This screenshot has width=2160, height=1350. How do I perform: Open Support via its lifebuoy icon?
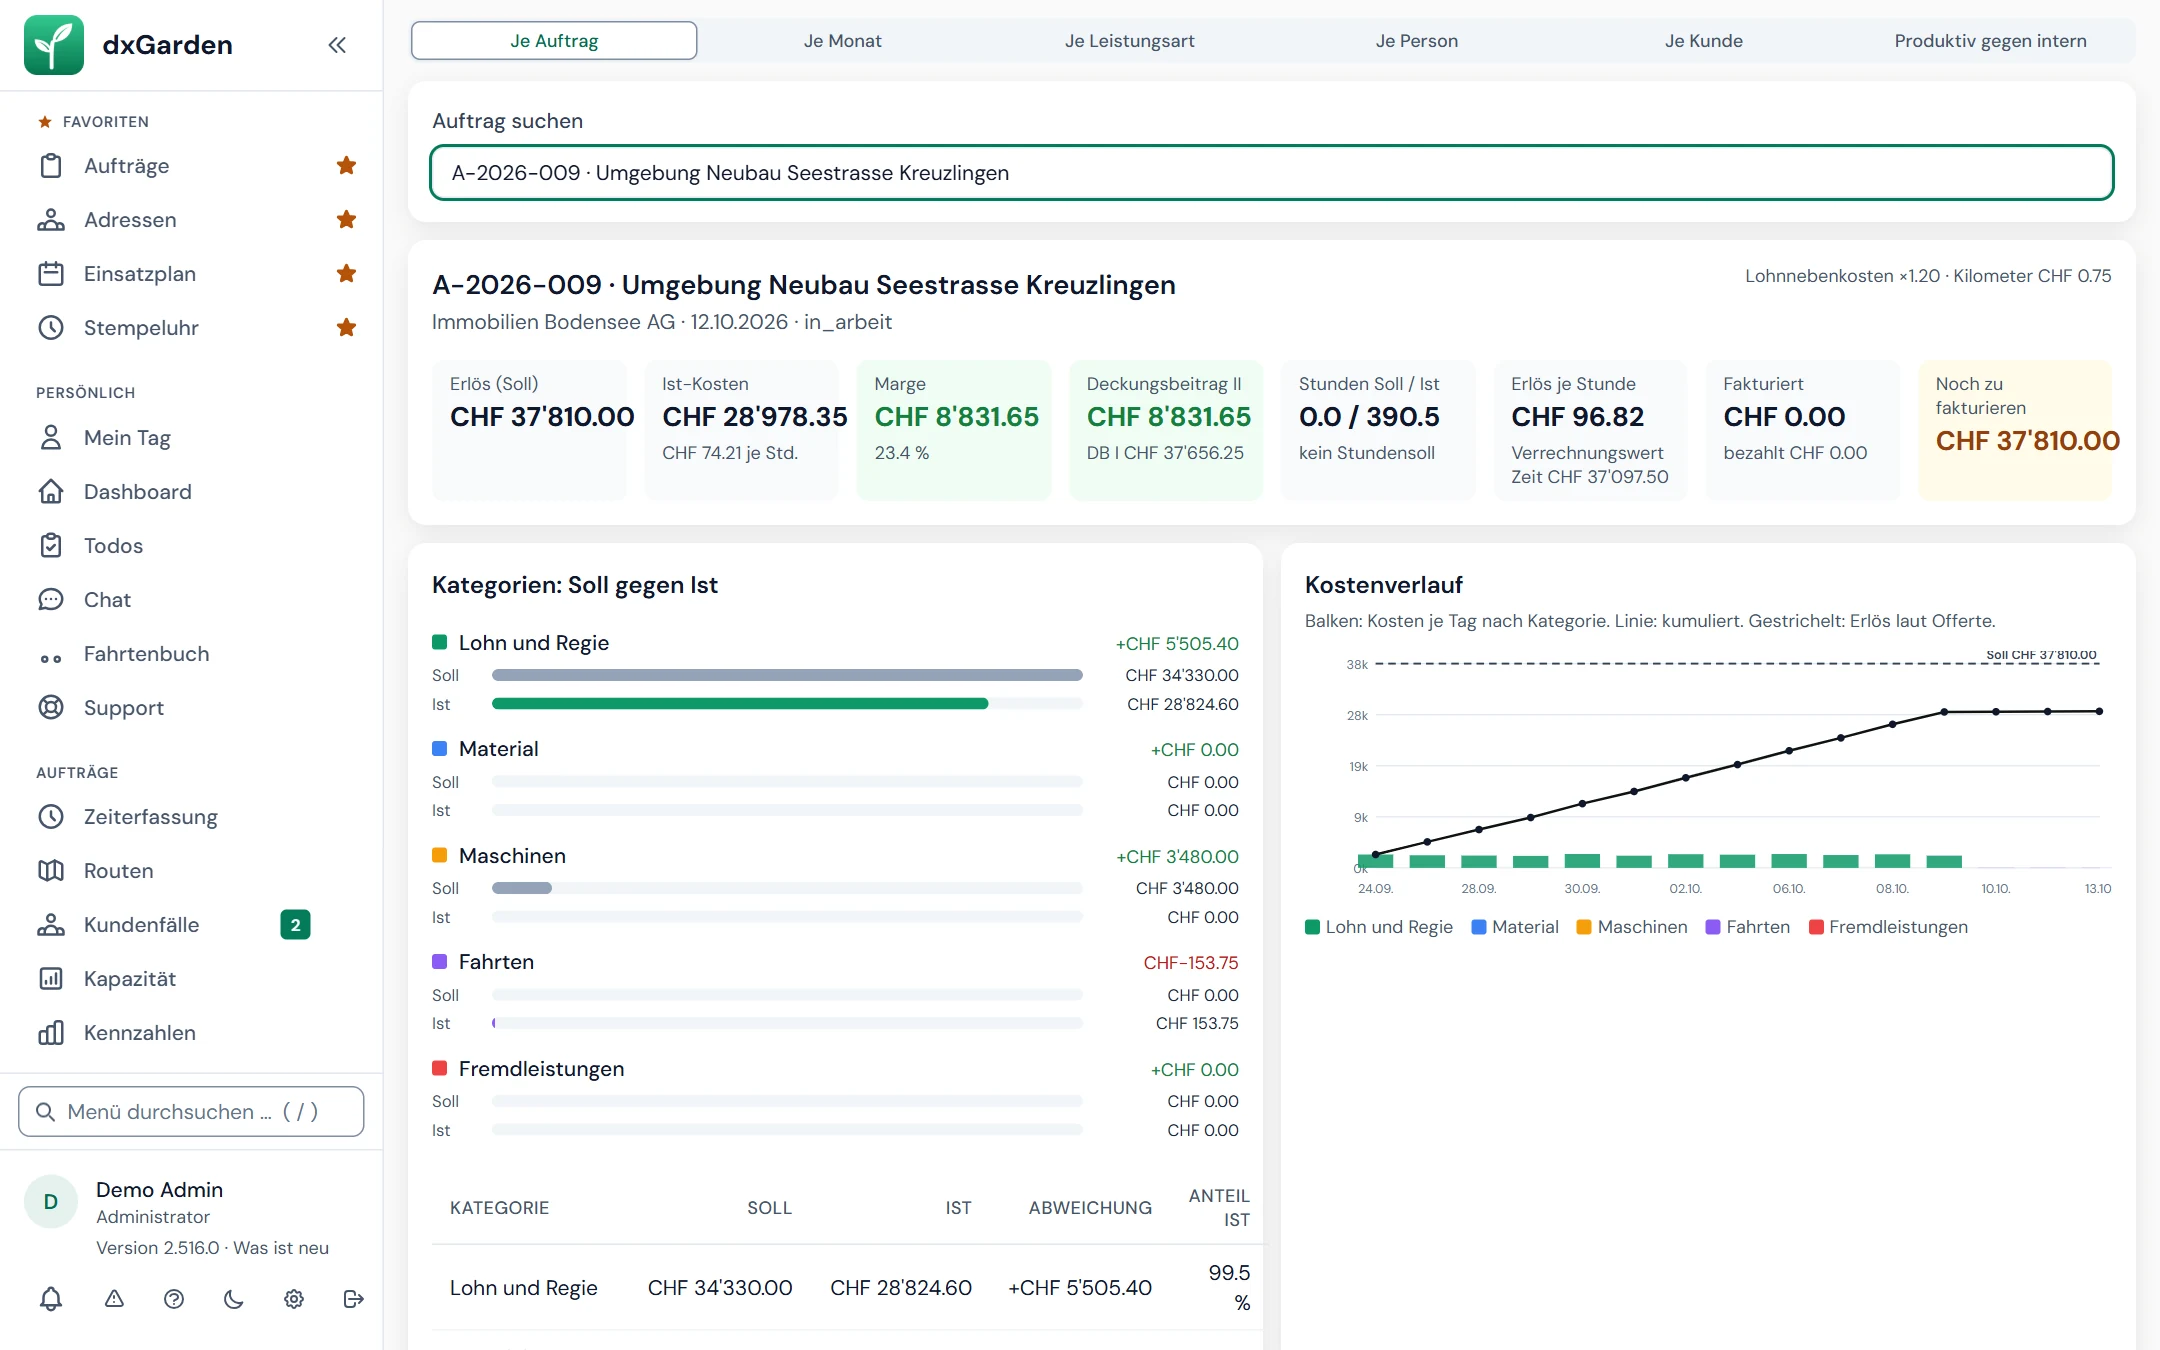pos(51,708)
